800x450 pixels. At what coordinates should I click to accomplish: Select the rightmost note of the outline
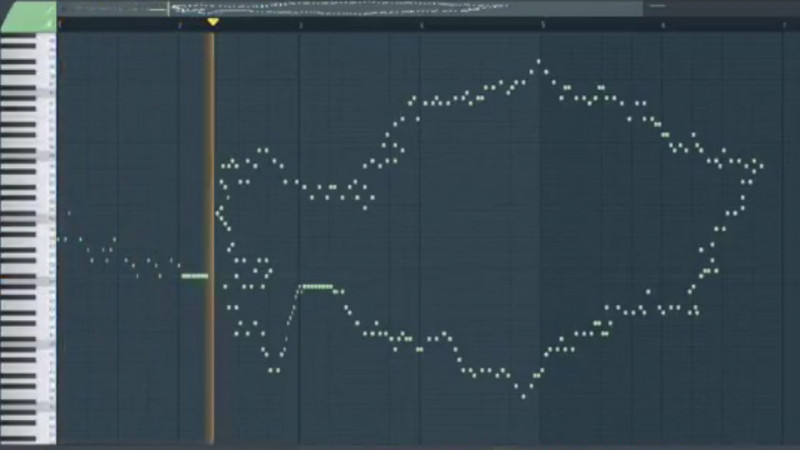click(x=760, y=165)
